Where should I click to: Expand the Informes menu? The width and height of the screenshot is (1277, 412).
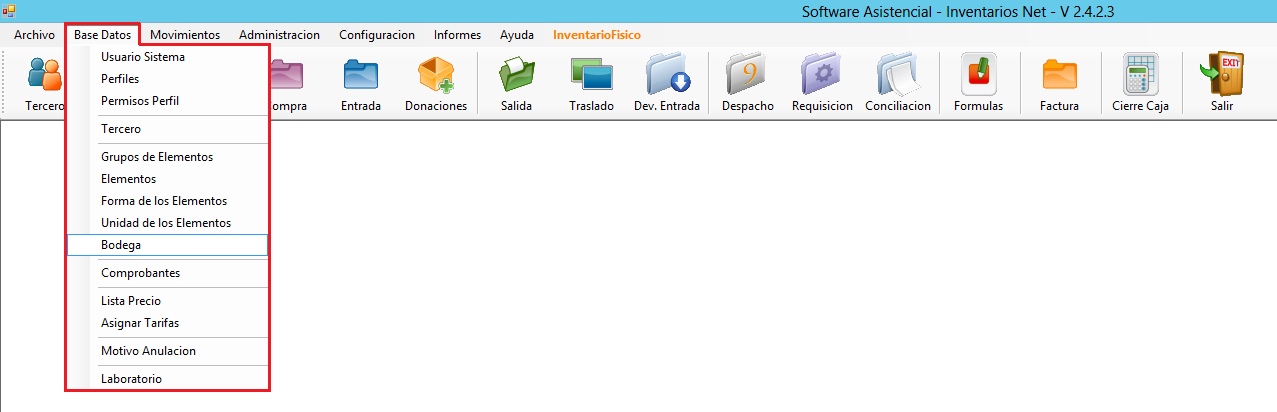click(x=457, y=35)
